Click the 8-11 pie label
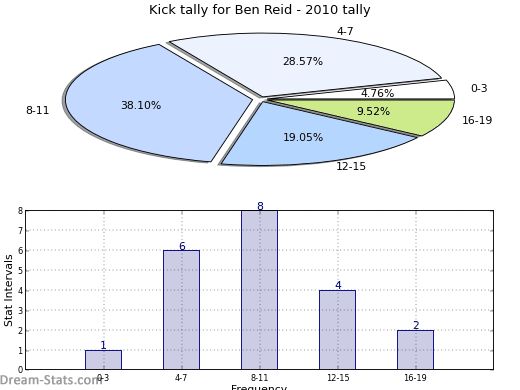The height and width of the screenshot is (390, 520). coord(38,110)
